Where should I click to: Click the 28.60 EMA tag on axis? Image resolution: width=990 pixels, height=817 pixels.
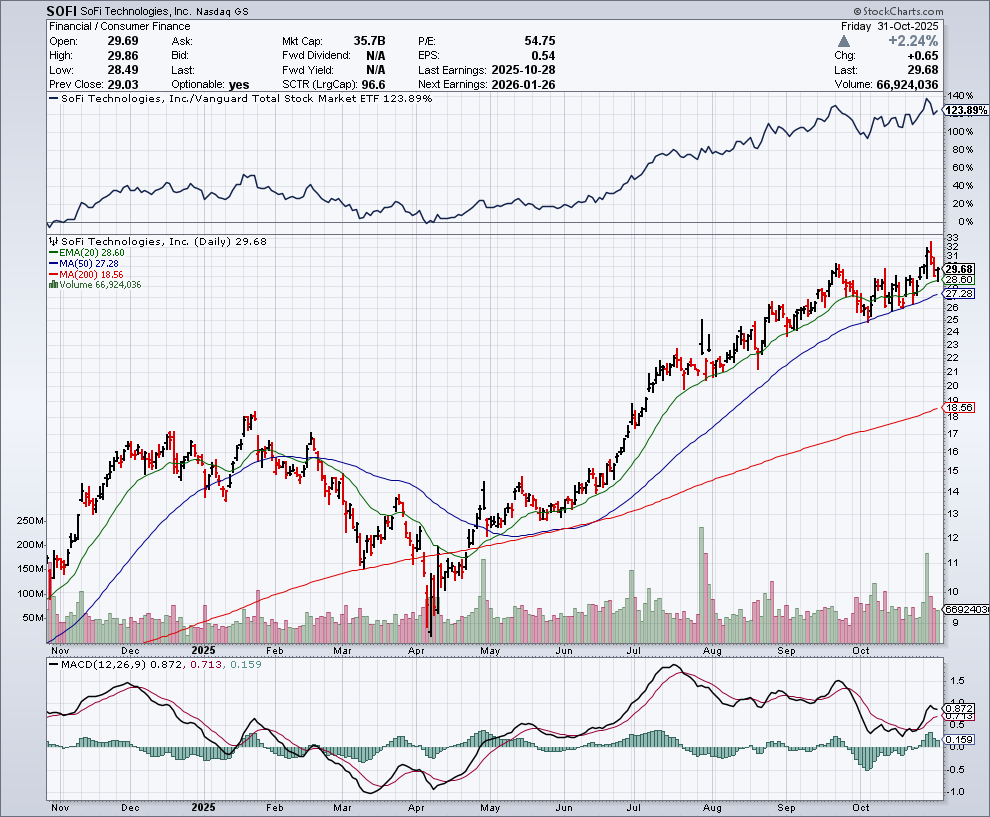pos(958,280)
